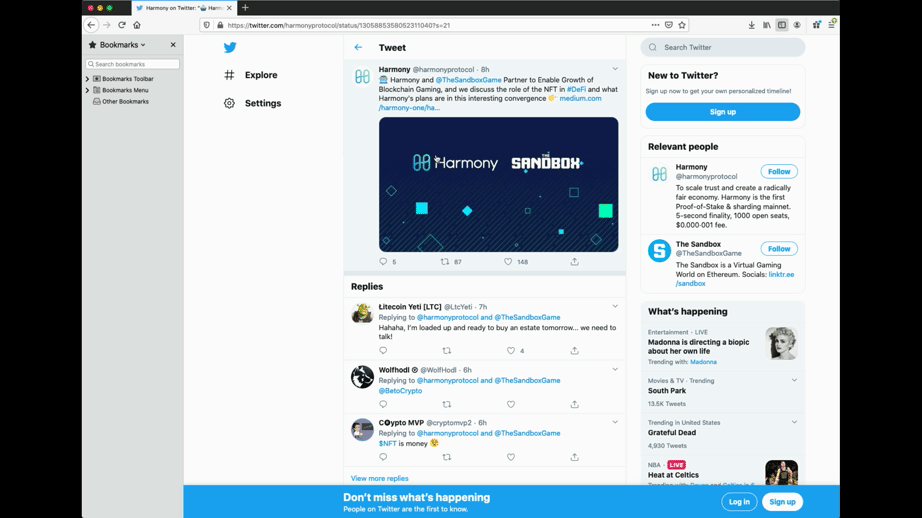Focus the Search bookmarks field

(x=132, y=64)
